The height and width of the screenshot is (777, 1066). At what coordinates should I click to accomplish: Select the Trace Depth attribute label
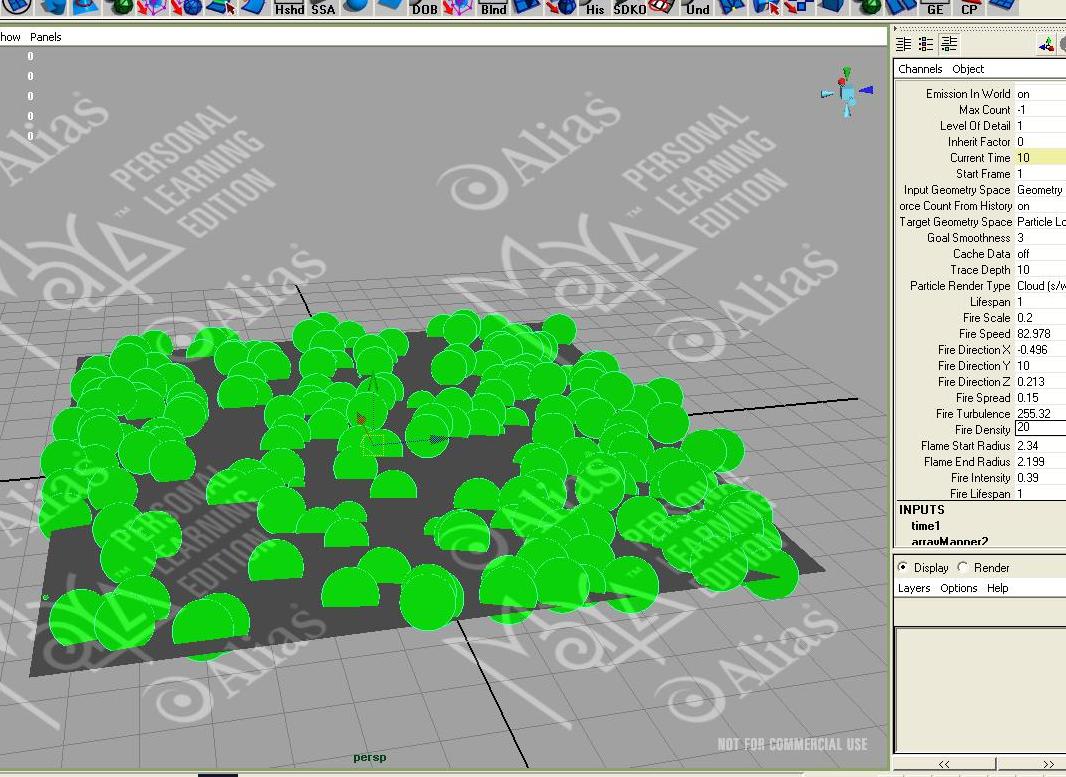point(980,270)
